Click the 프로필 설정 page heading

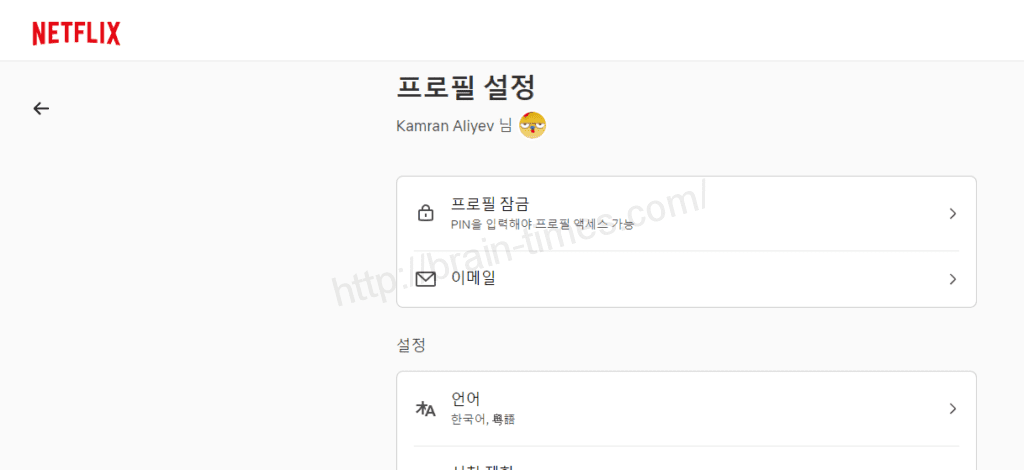[466, 87]
